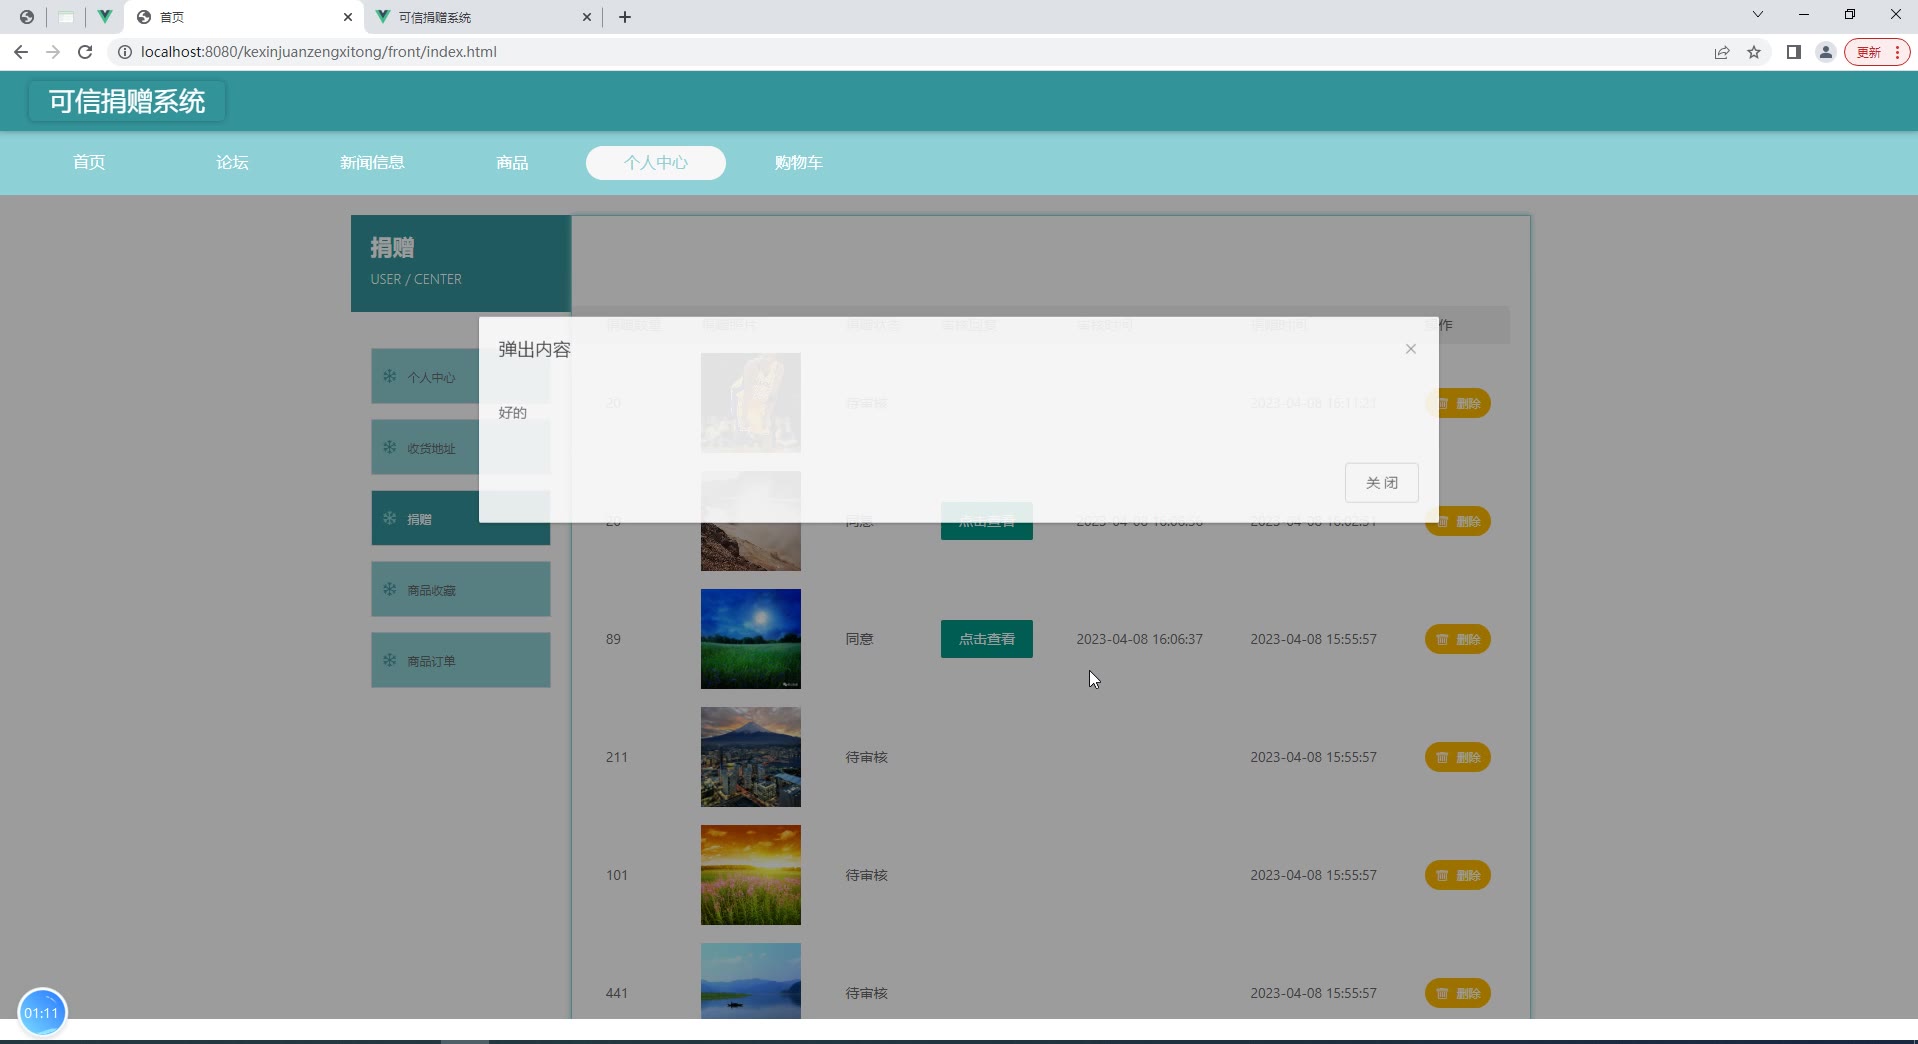This screenshot has width=1918, height=1044.
Task: Go to 新闻信息 in the navigation
Action: pos(372,163)
